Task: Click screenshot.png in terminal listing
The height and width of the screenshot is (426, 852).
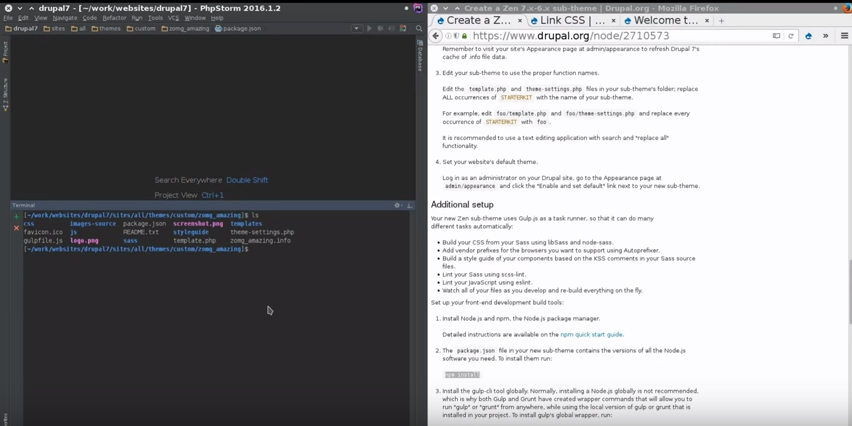Action: pos(198,224)
